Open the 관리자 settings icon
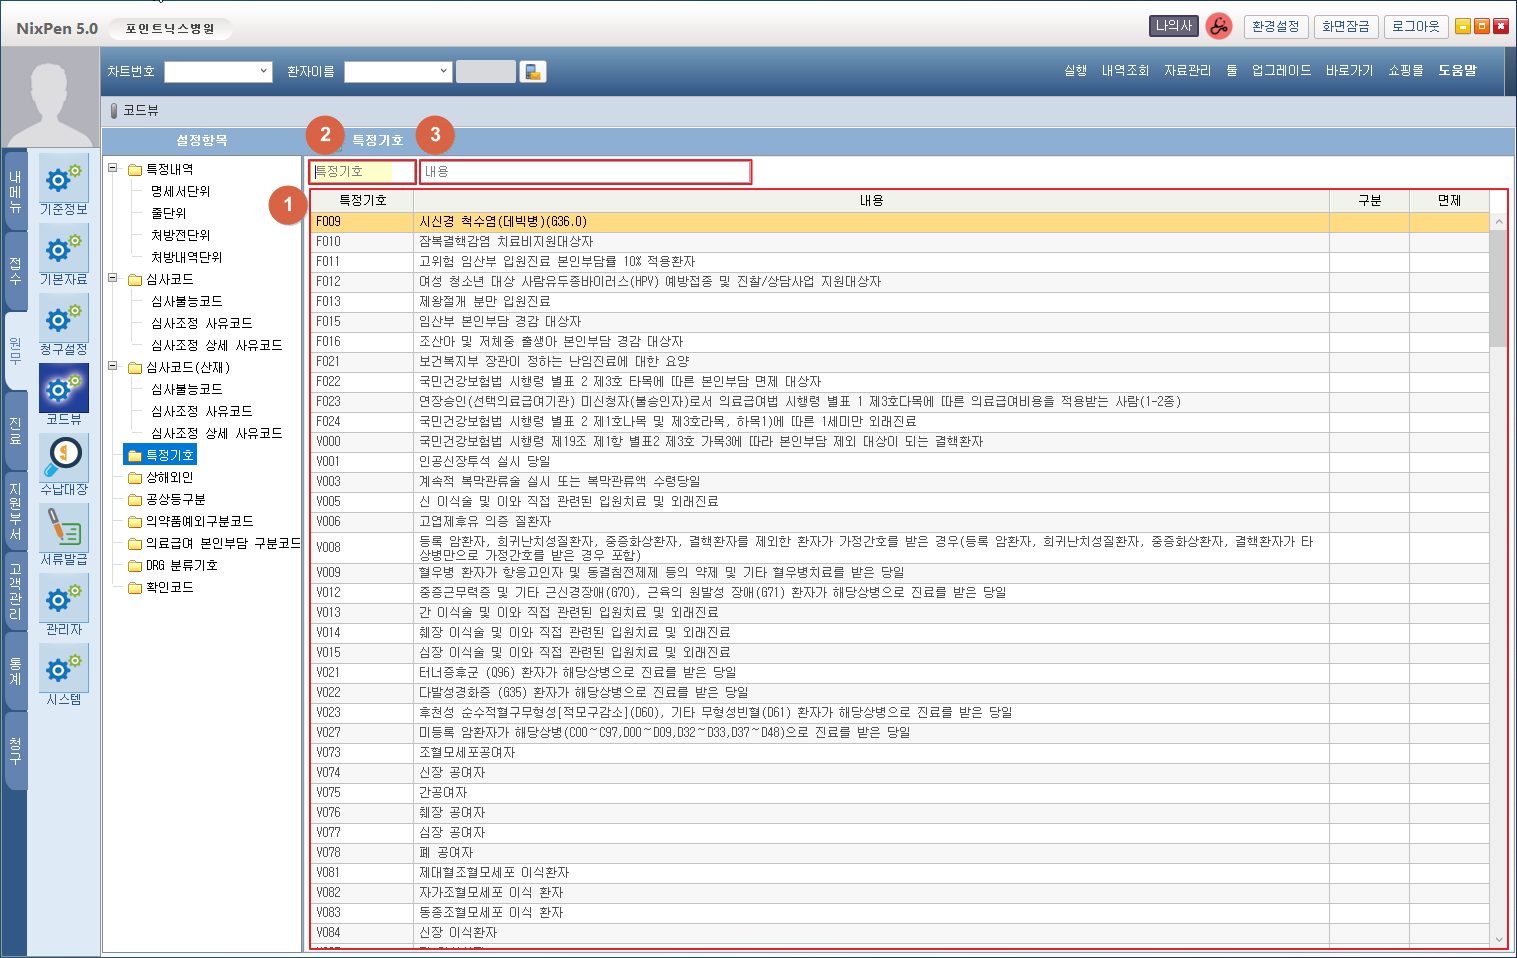 point(64,600)
